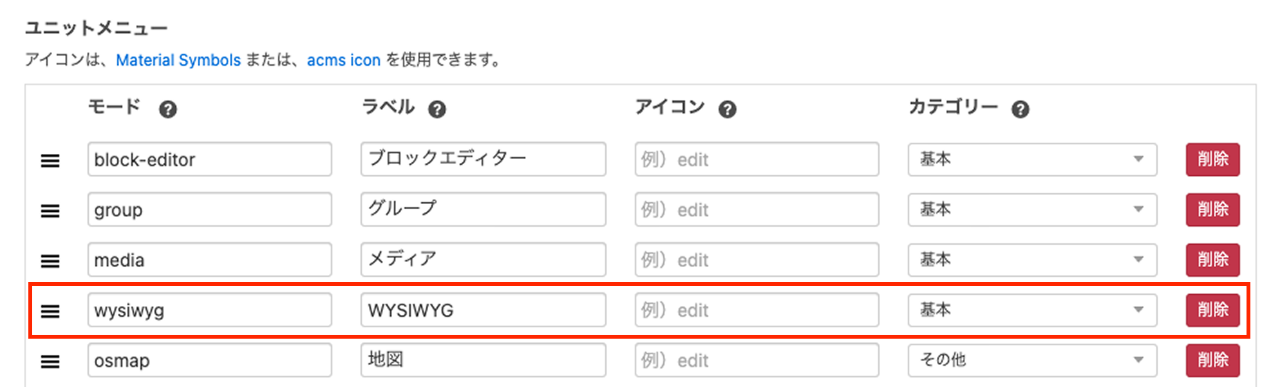Delete the block-editor unit row

(x=1213, y=160)
